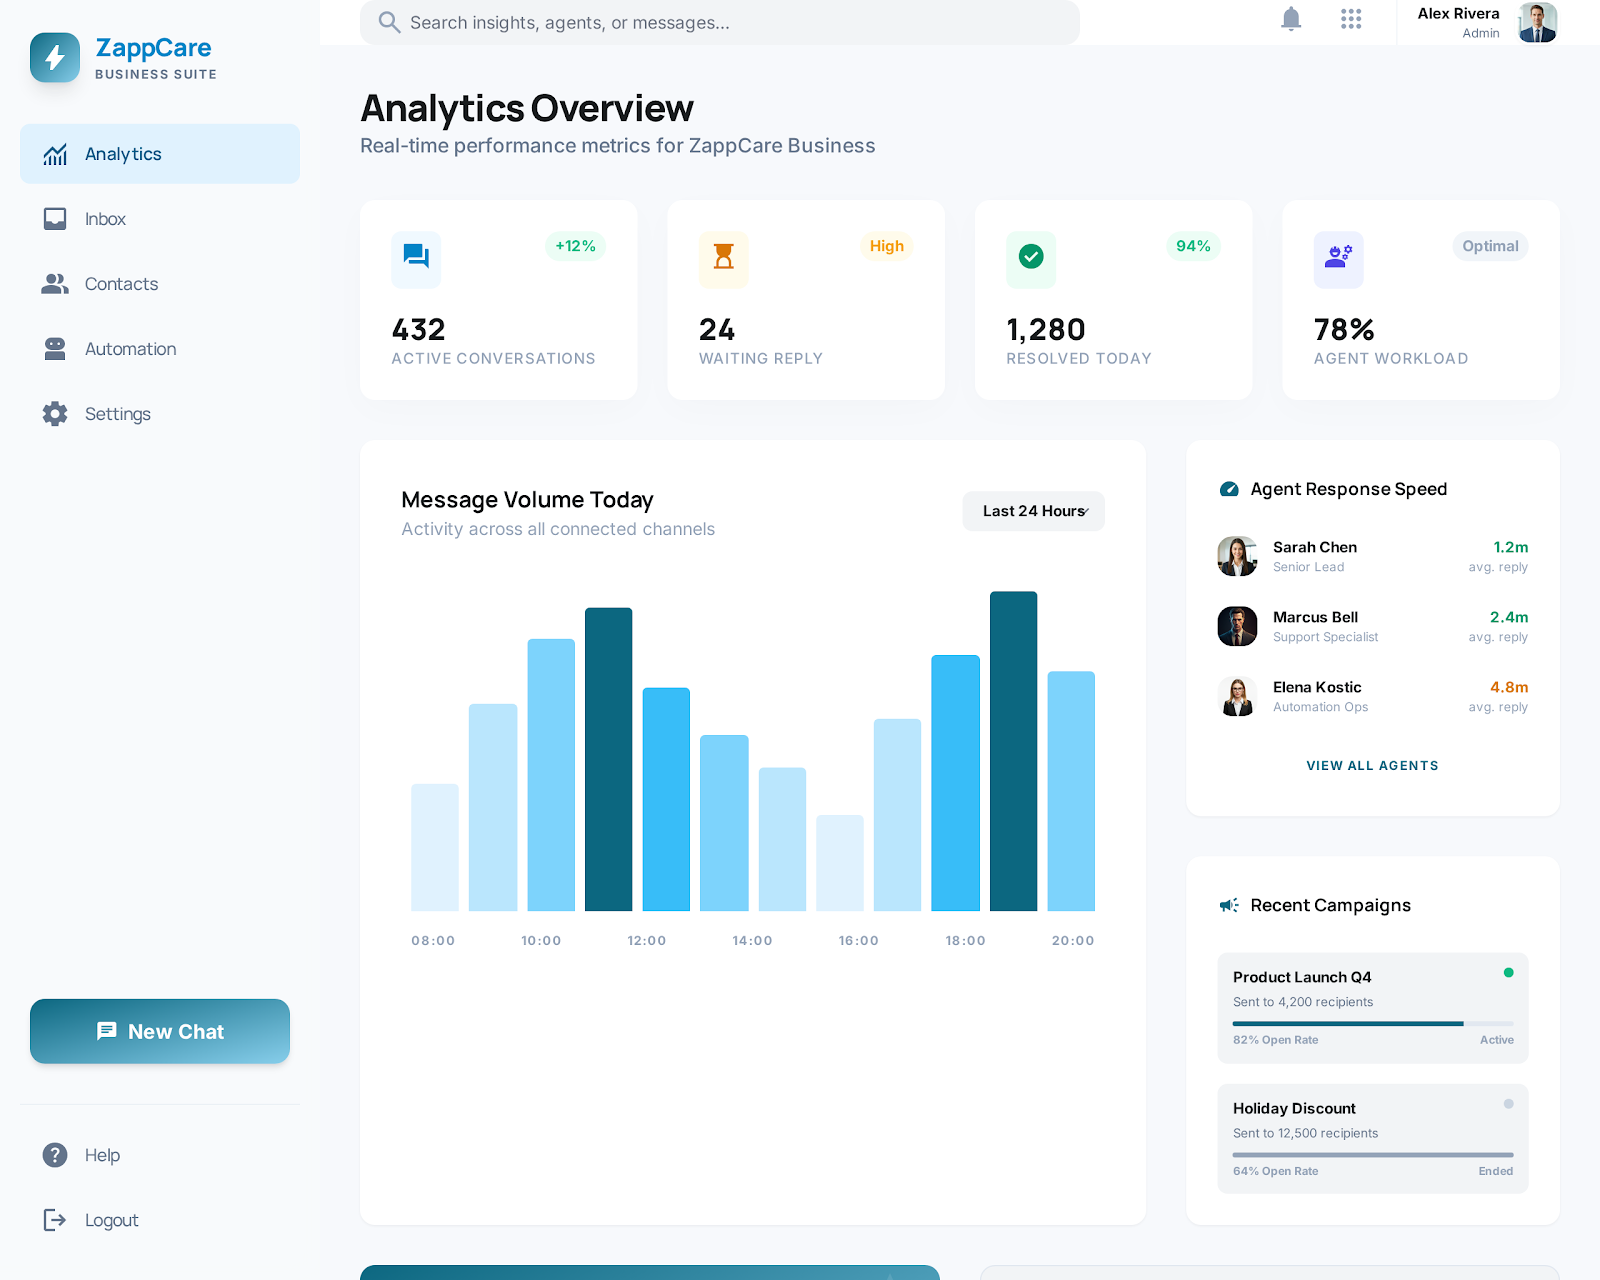Viewport: 1600px width, 1280px height.
Task: Click the Resolved Today checkmark icon
Action: (x=1031, y=257)
